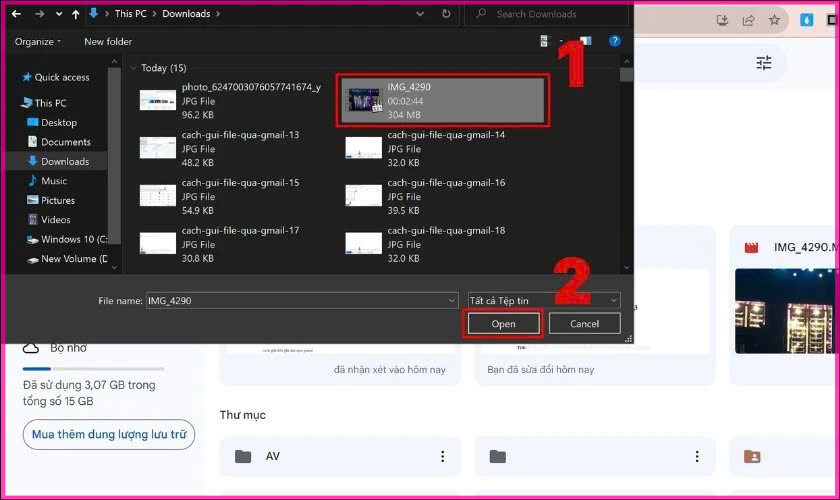This screenshot has width=840, height=500.
Task: Click Bộ nhớ storage cloud icon
Action: pos(31,348)
